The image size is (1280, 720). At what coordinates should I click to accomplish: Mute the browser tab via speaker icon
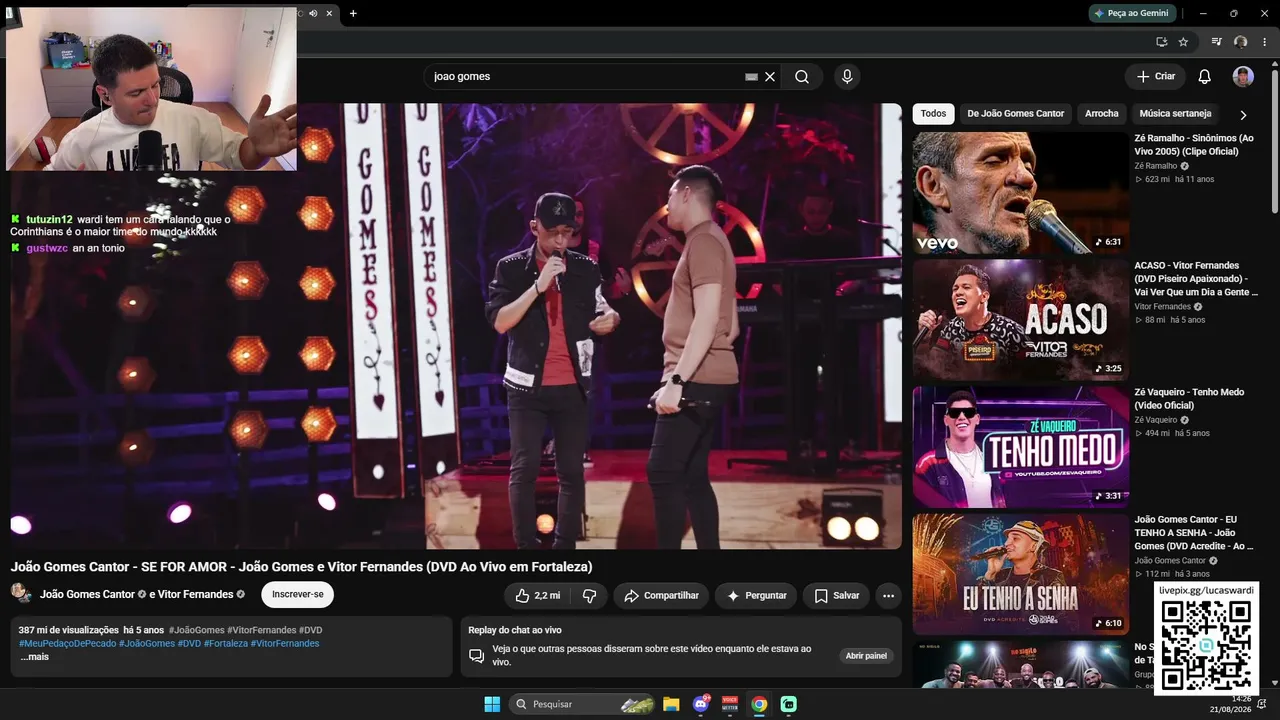313,13
